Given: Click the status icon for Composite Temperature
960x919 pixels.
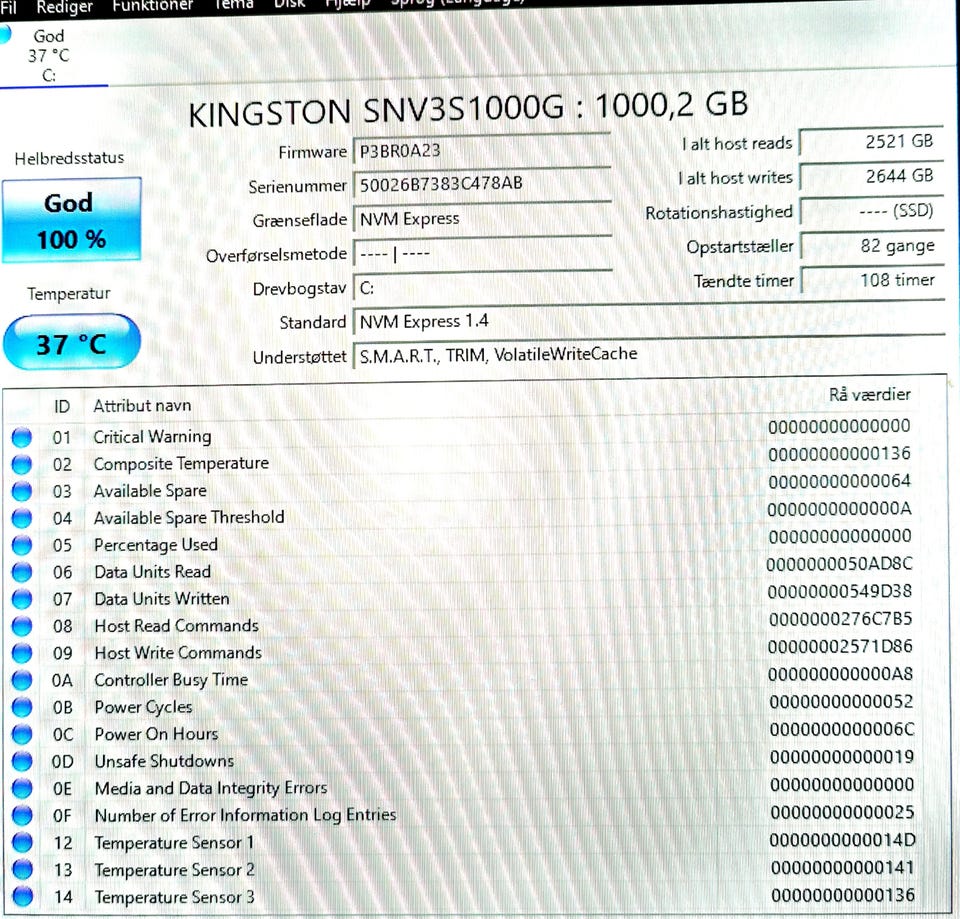Looking at the screenshot, I should point(21,465).
